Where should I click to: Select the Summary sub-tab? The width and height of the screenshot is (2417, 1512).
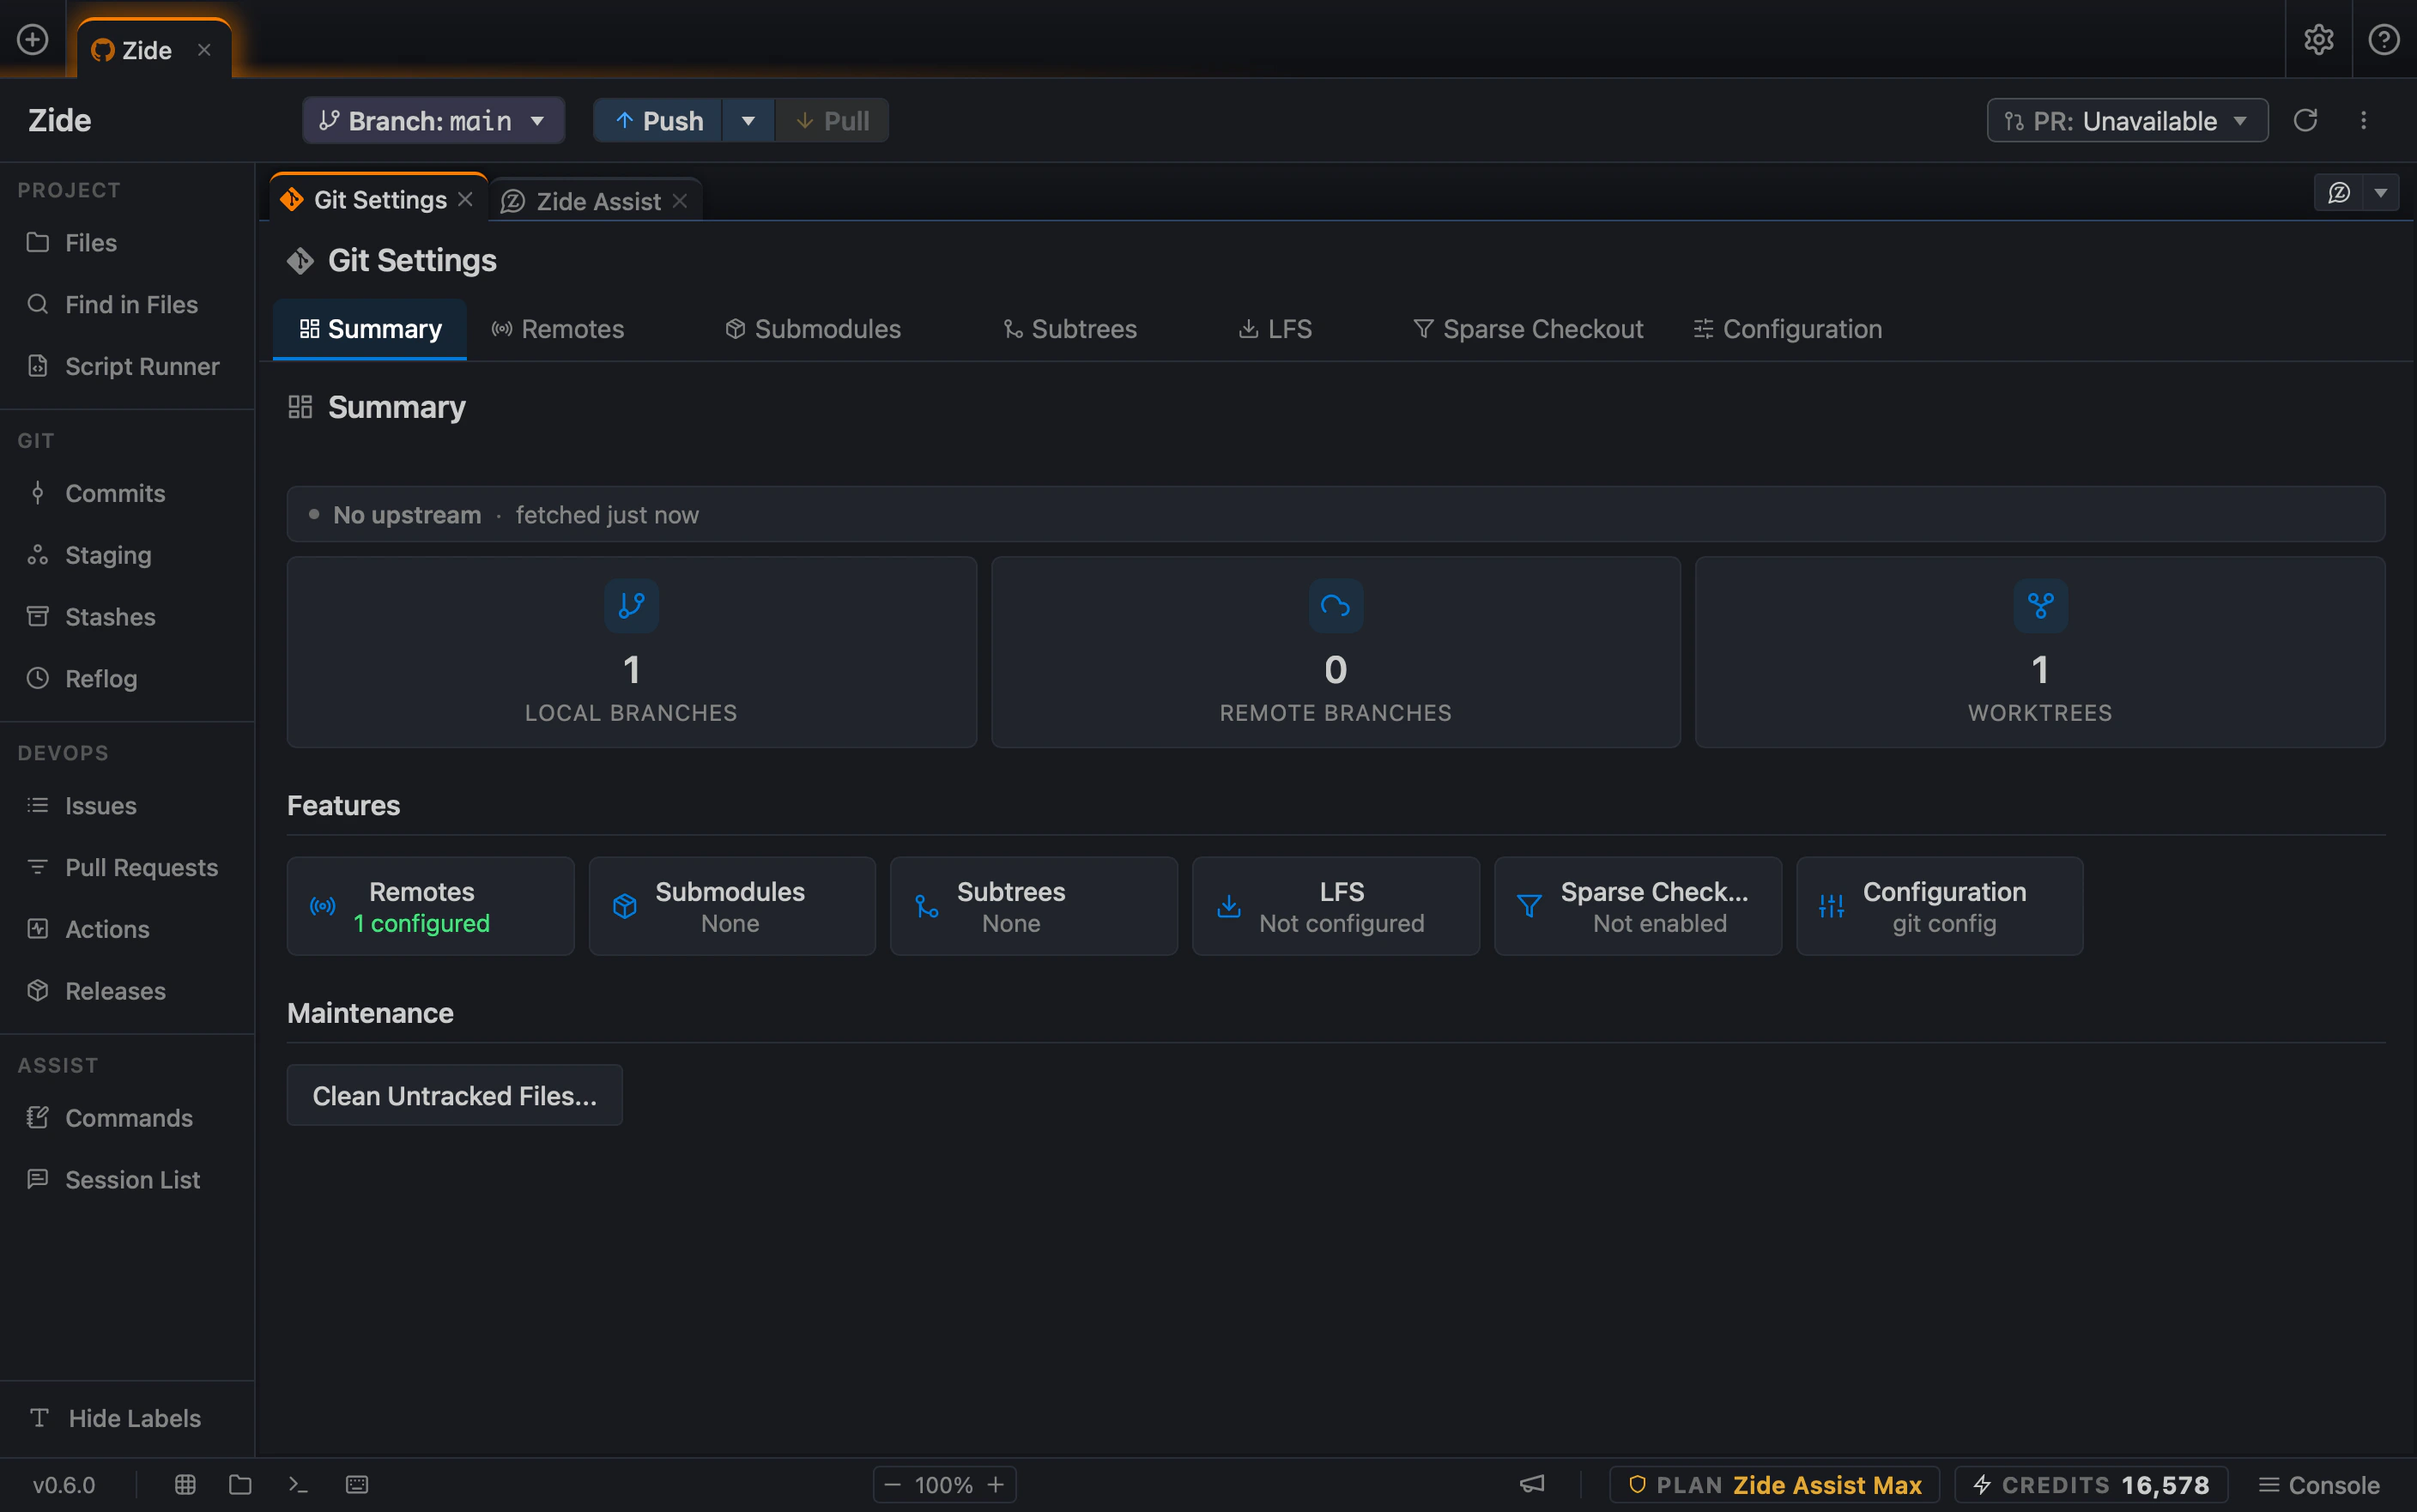click(x=370, y=329)
